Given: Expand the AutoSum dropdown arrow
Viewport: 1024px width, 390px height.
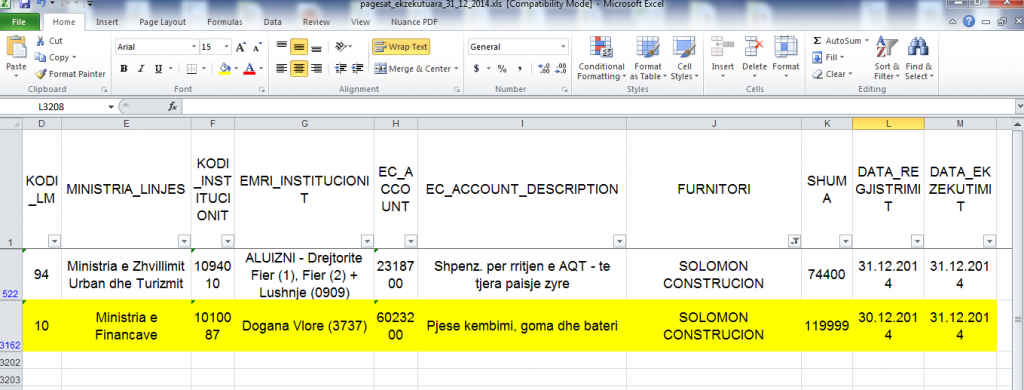Looking at the screenshot, I should coord(867,41).
